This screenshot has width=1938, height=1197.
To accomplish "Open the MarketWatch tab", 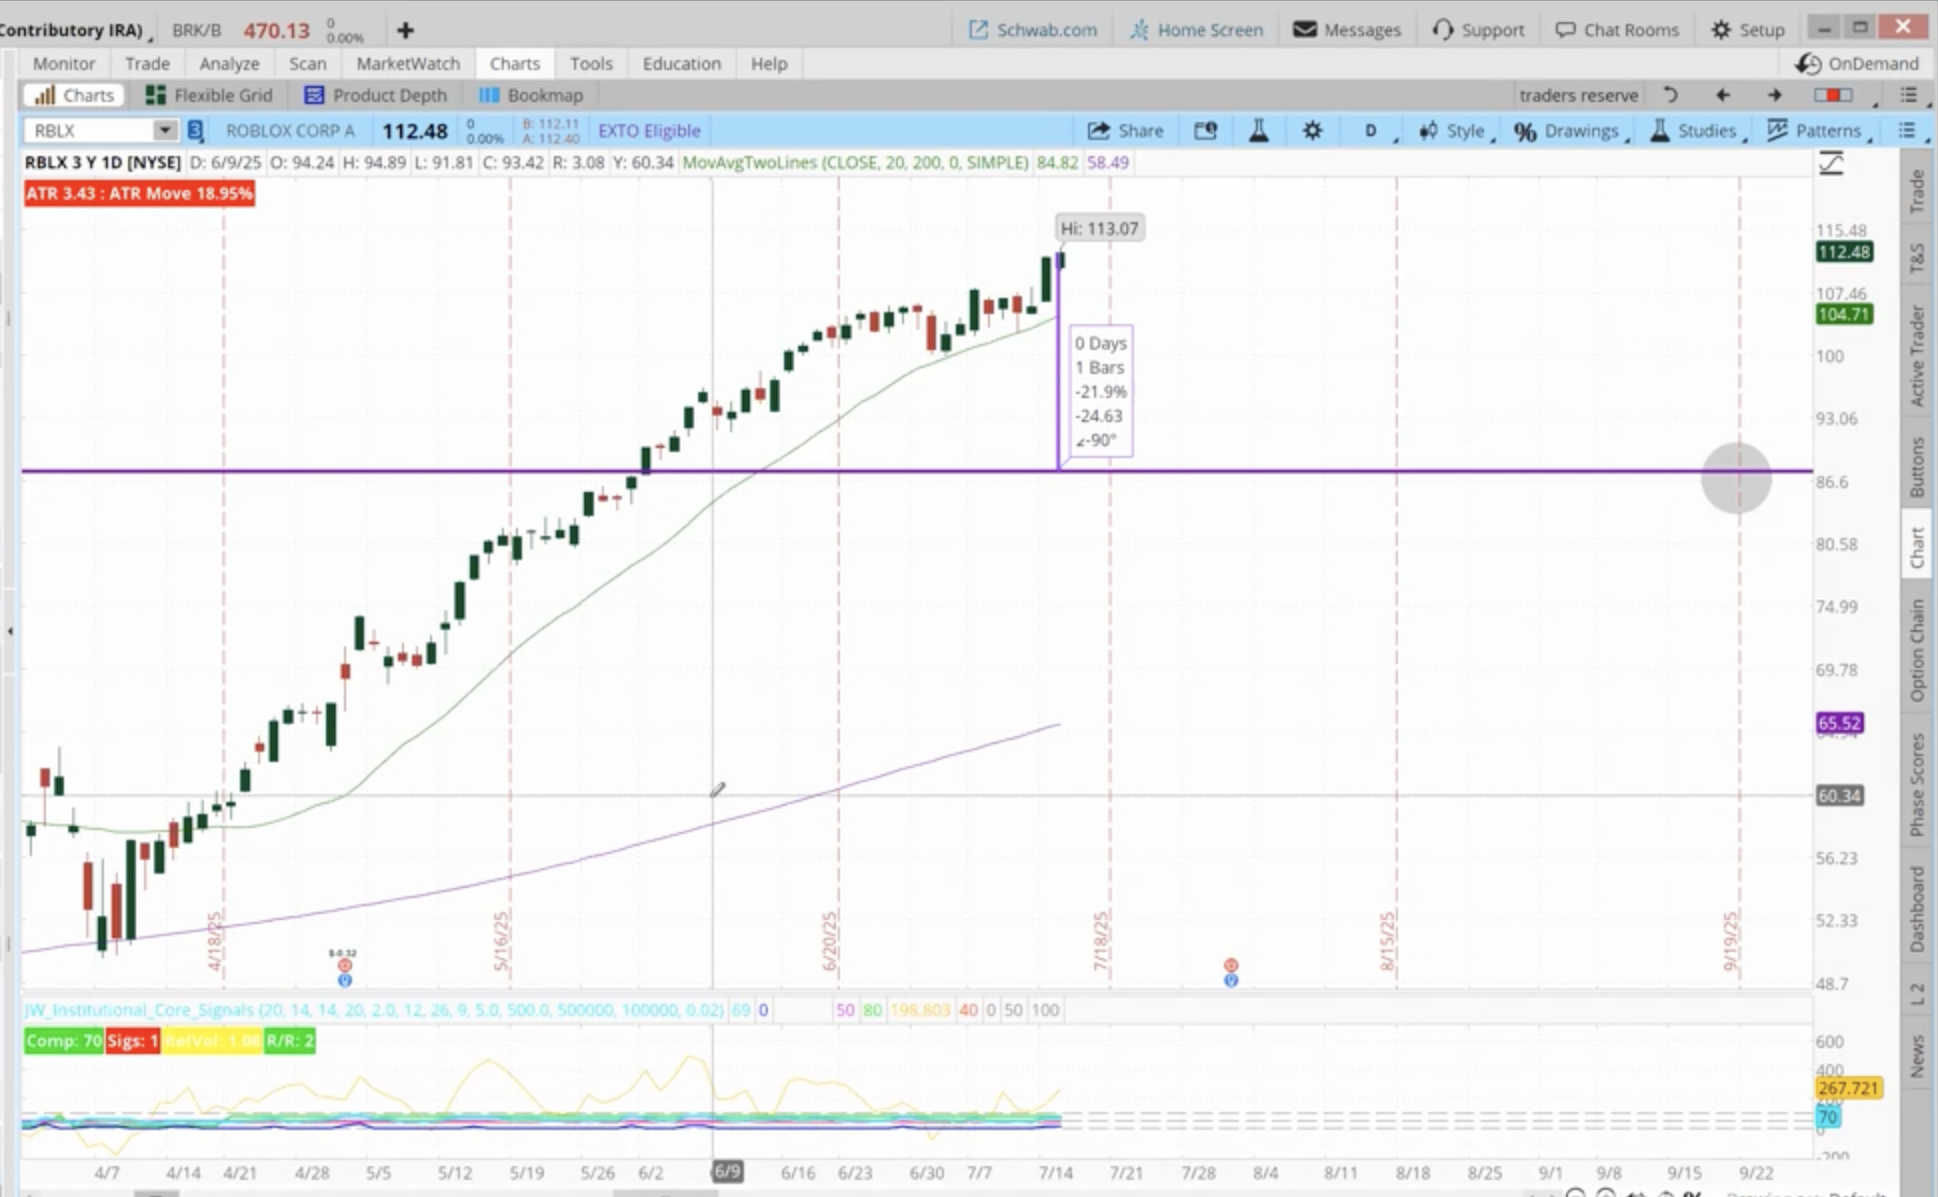I will pyautogui.click(x=408, y=63).
